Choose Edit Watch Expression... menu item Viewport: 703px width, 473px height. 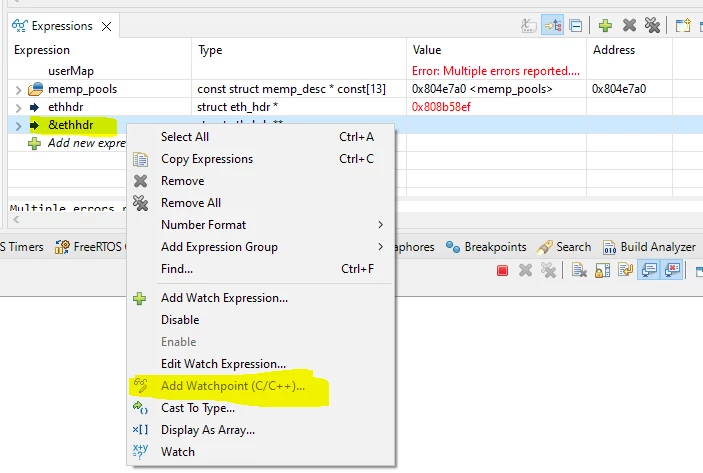pos(261,364)
